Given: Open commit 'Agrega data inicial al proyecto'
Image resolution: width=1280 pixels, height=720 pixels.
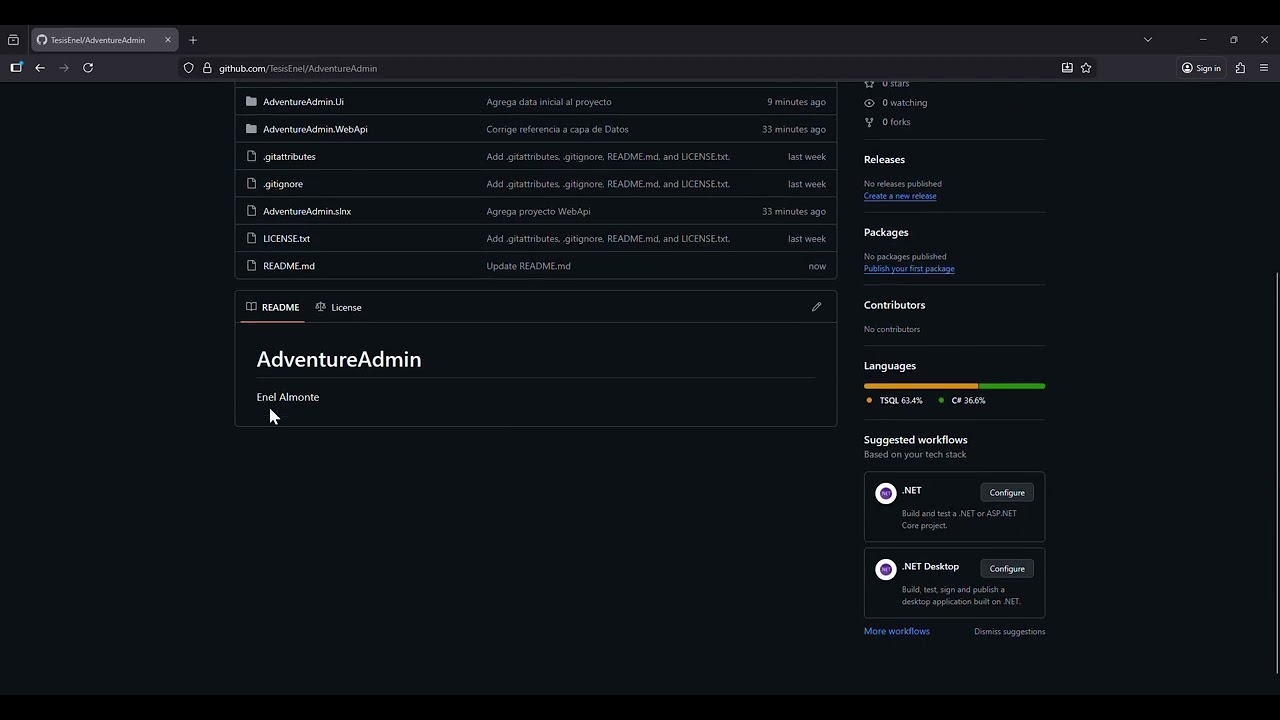Looking at the screenshot, I should click(549, 102).
